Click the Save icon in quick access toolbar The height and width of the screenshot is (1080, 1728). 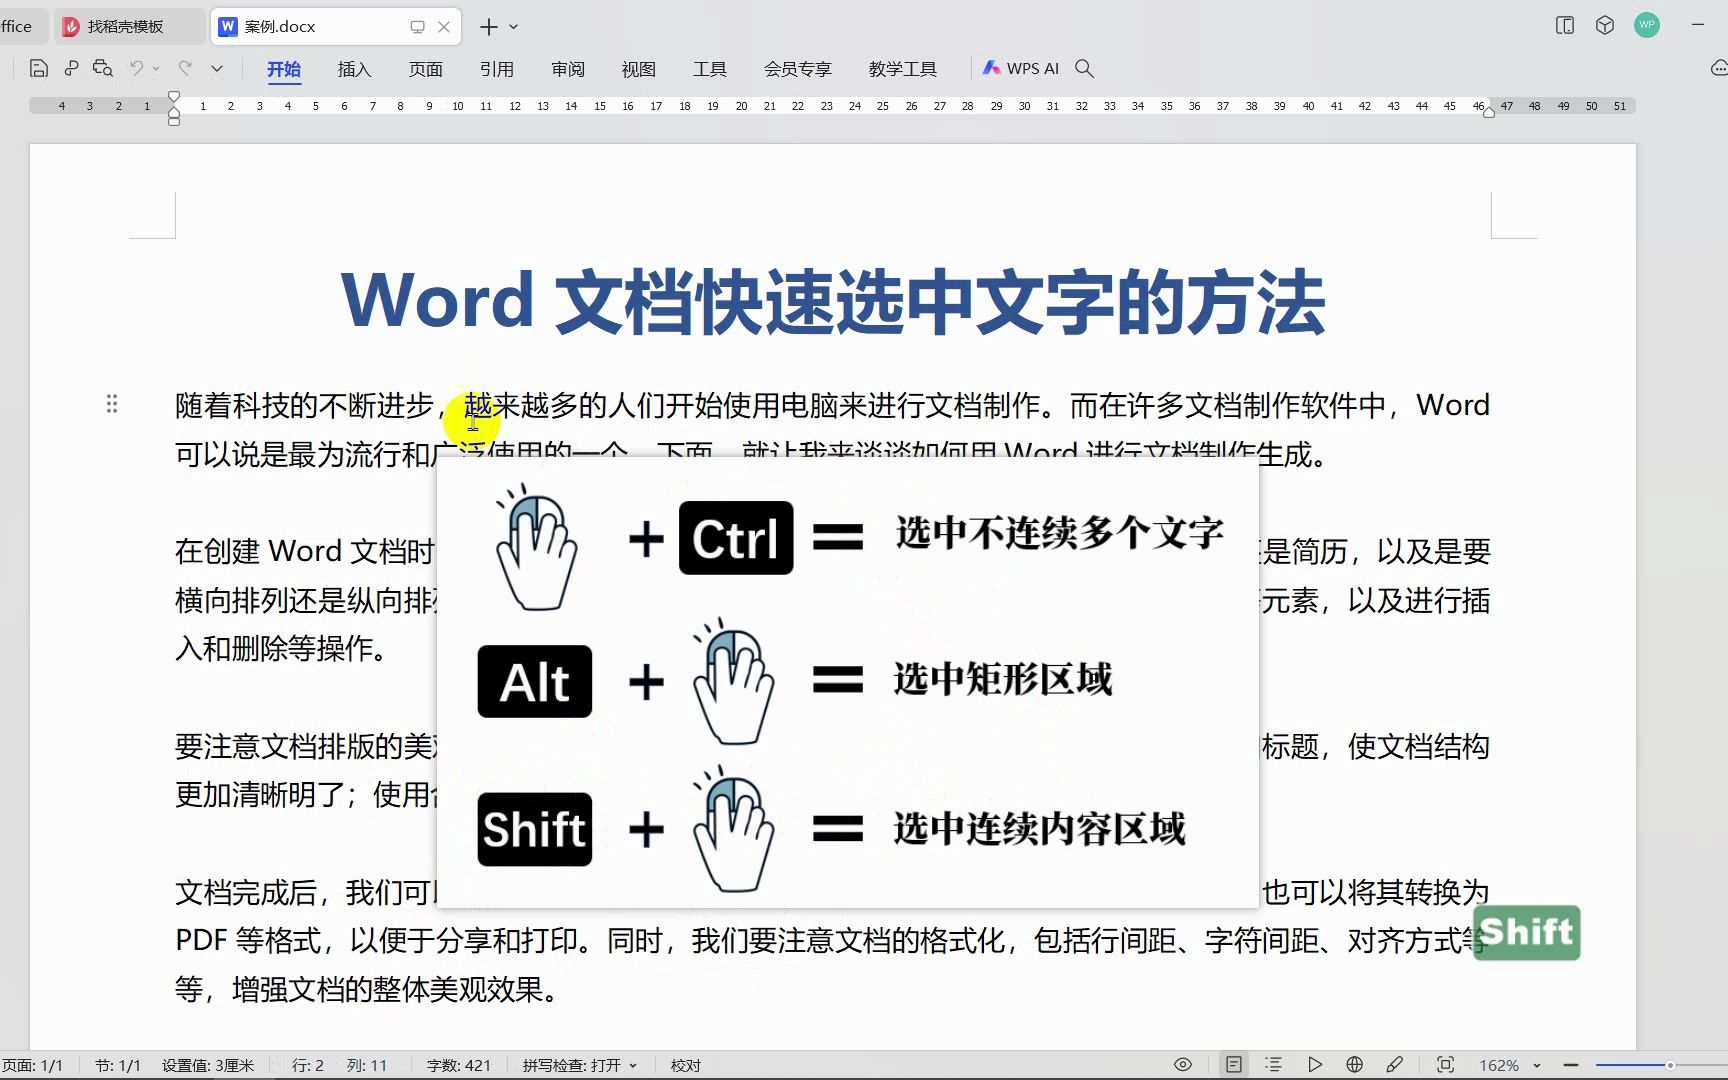pyautogui.click(x=38, y=68)
